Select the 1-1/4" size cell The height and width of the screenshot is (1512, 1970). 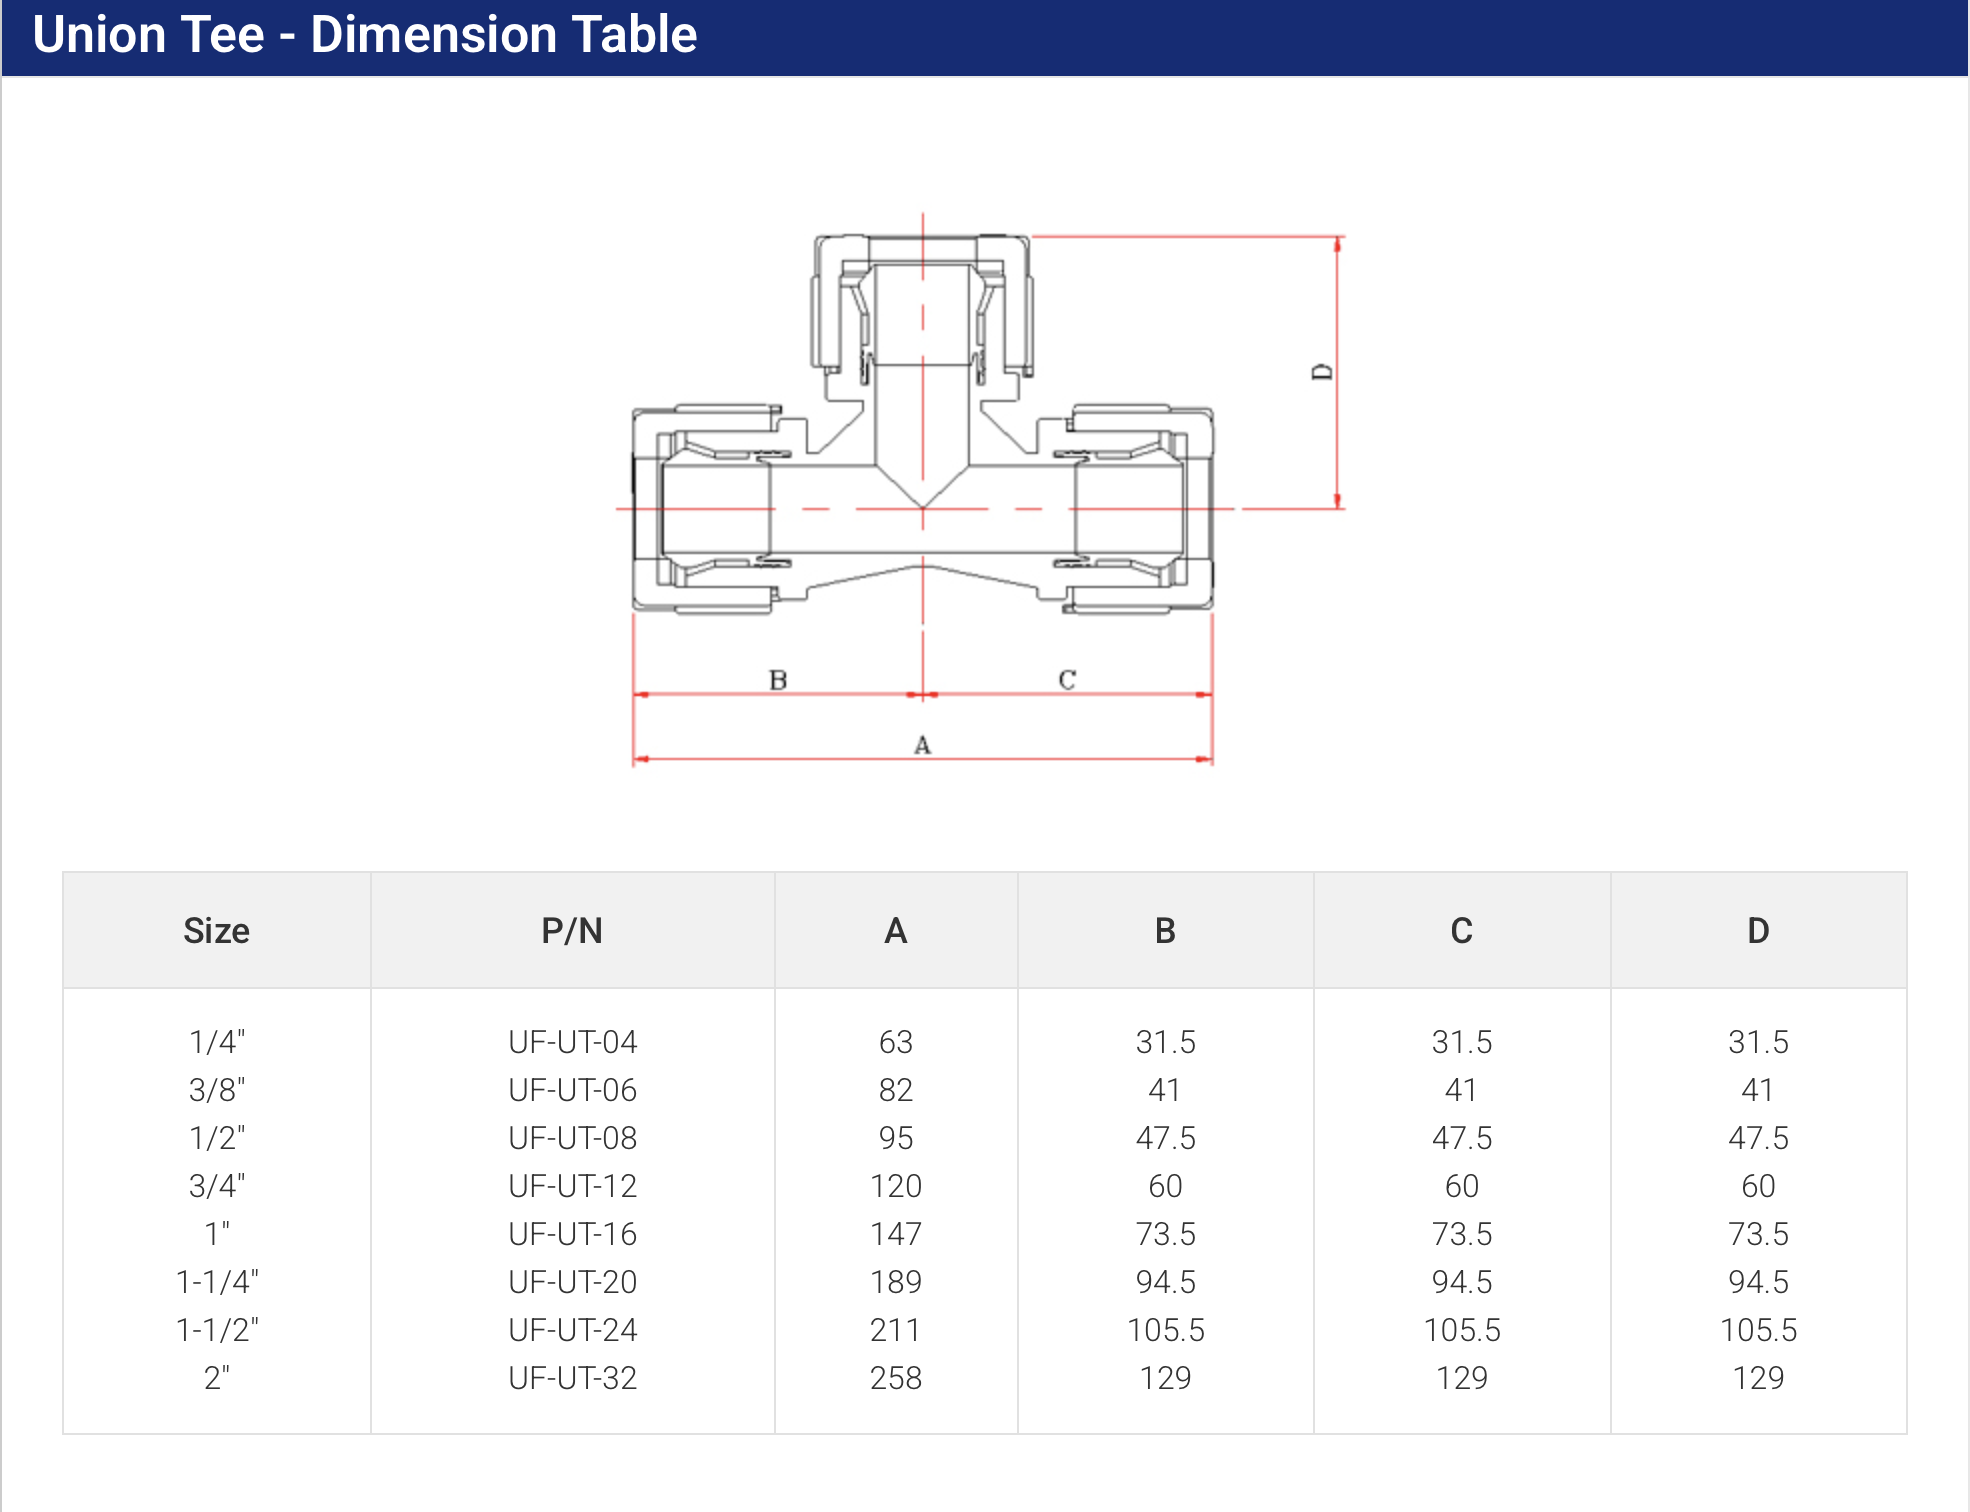(217, 1282)
